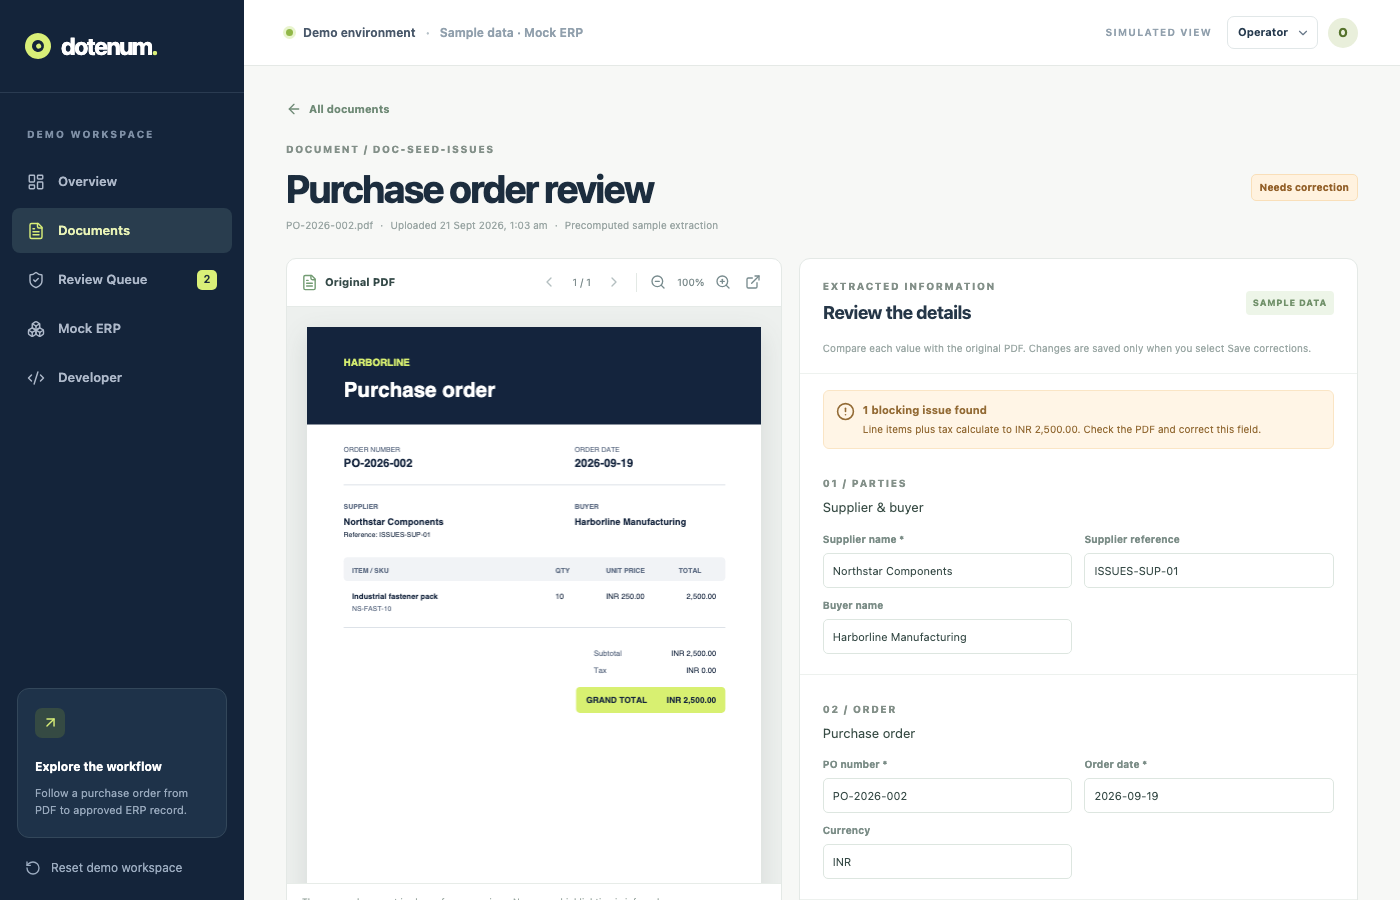Image resolution: width=1400 pixels, height=900 pixels.
Task: Go to Review Queue
Action: (x=122, y=280)
